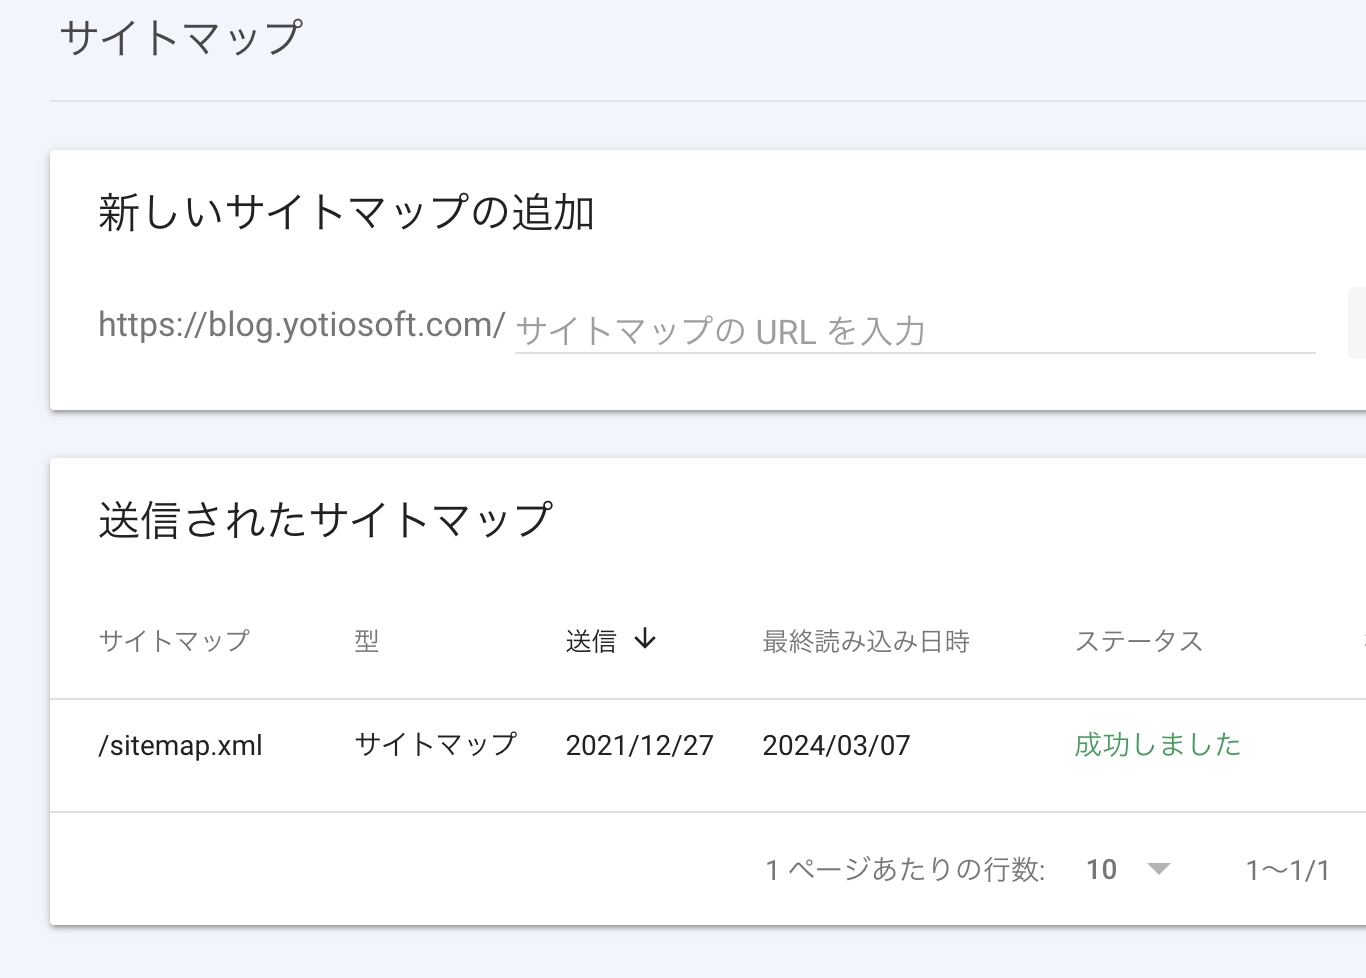Viewport: 1366px width, 978px height.
Task: Click the サイトマップ column header
Action: click(174, 641)
